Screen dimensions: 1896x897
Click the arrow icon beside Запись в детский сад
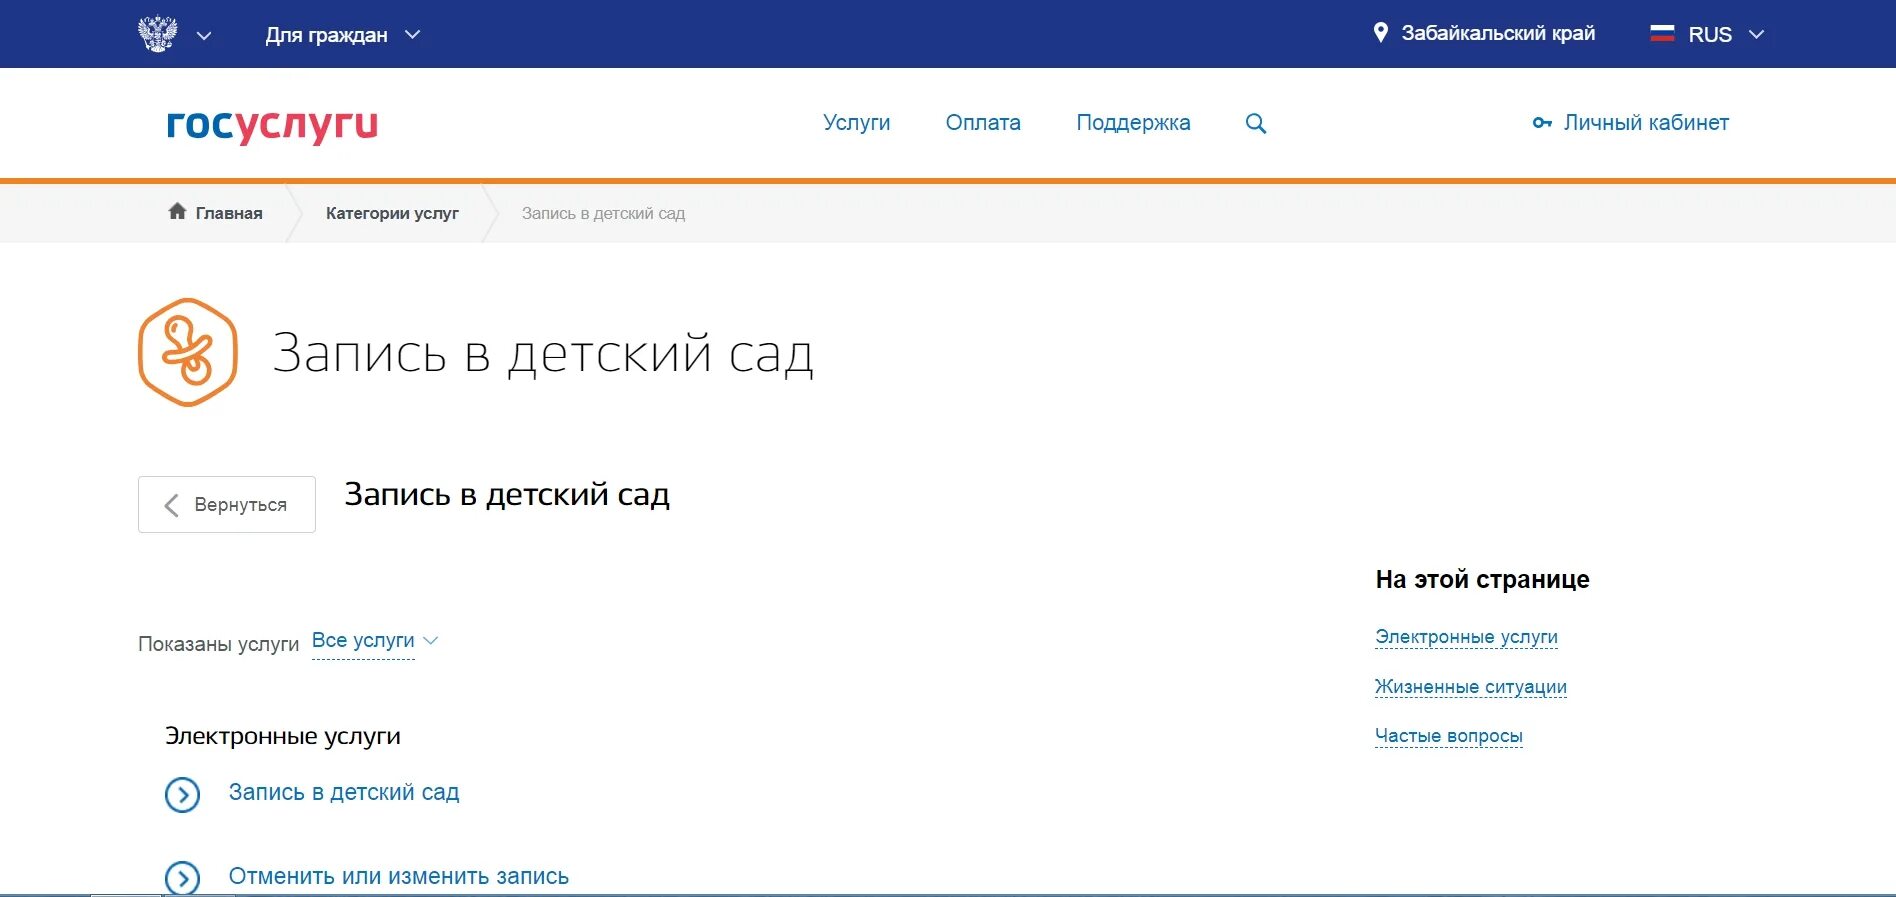[x=182, y=795]
